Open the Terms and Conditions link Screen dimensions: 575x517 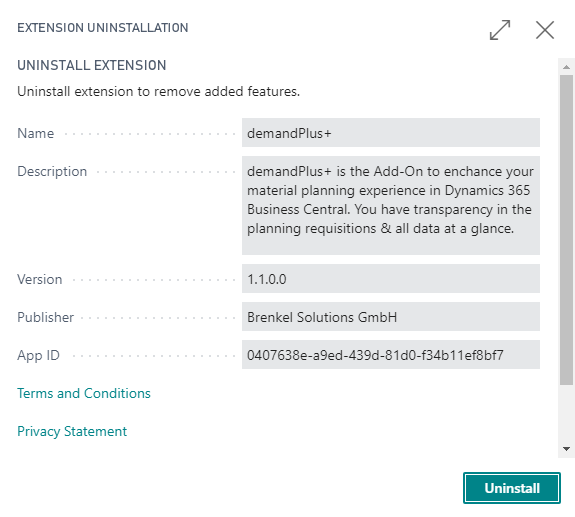click(x=84, y=393)
